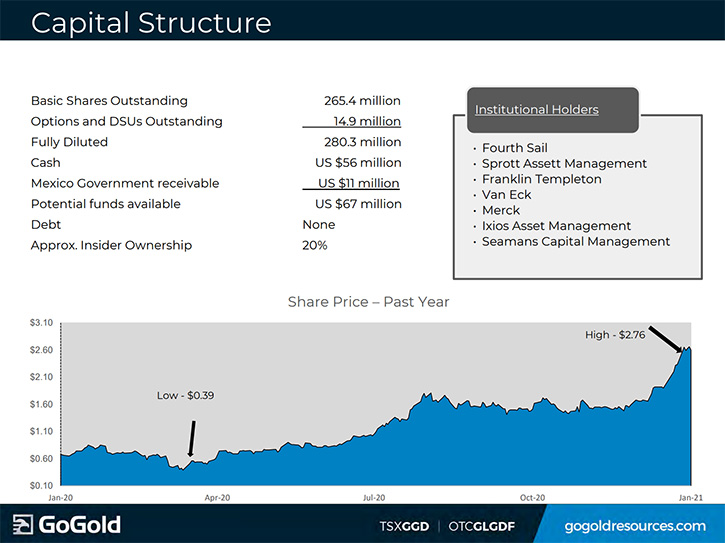This screenshot has width=725, height=543.
Task: Click the $2.60 y-axis label
Action: click(x=42, y=350)
